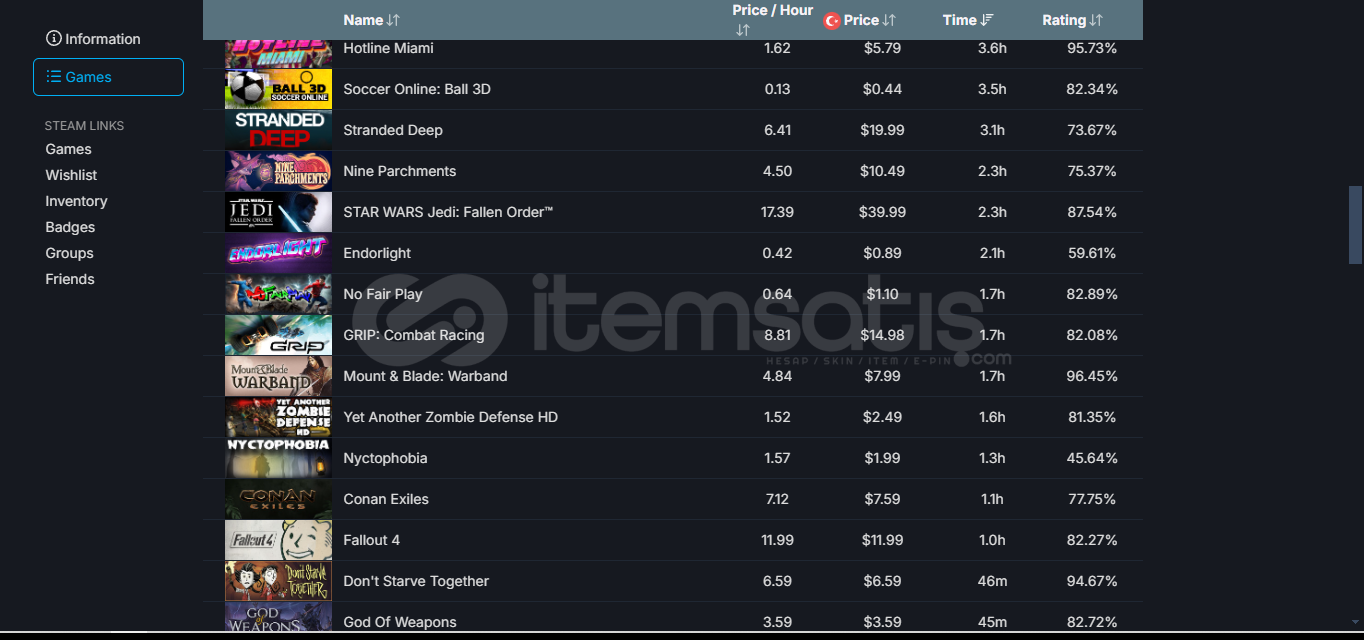
Task: Click the Mount & Blade: Warband thumbnail
Action: click(x=278, y=376)
